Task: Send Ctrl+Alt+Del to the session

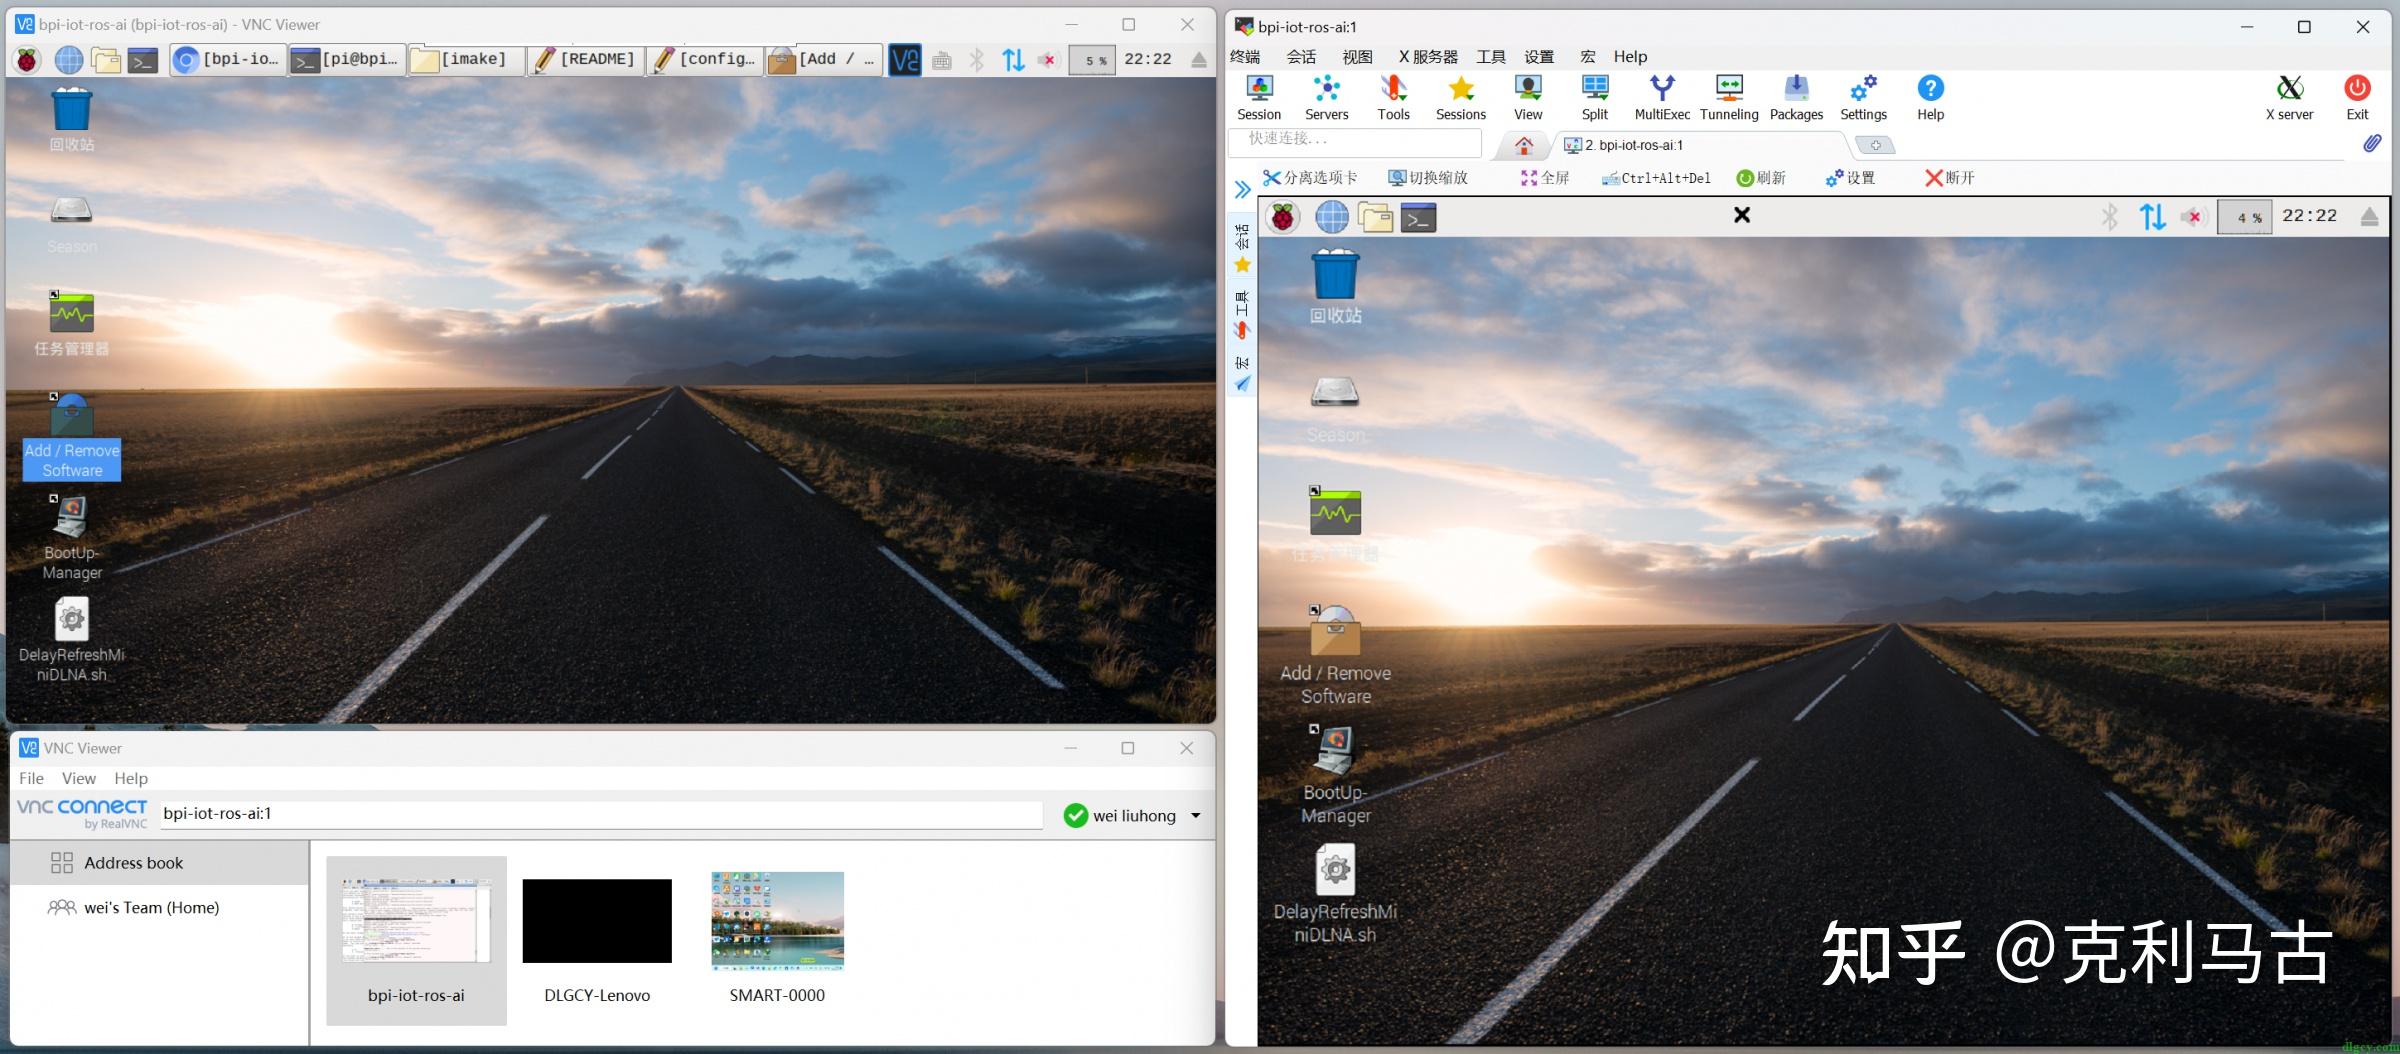Action: pyautogui.click(x=1656, y=178)
